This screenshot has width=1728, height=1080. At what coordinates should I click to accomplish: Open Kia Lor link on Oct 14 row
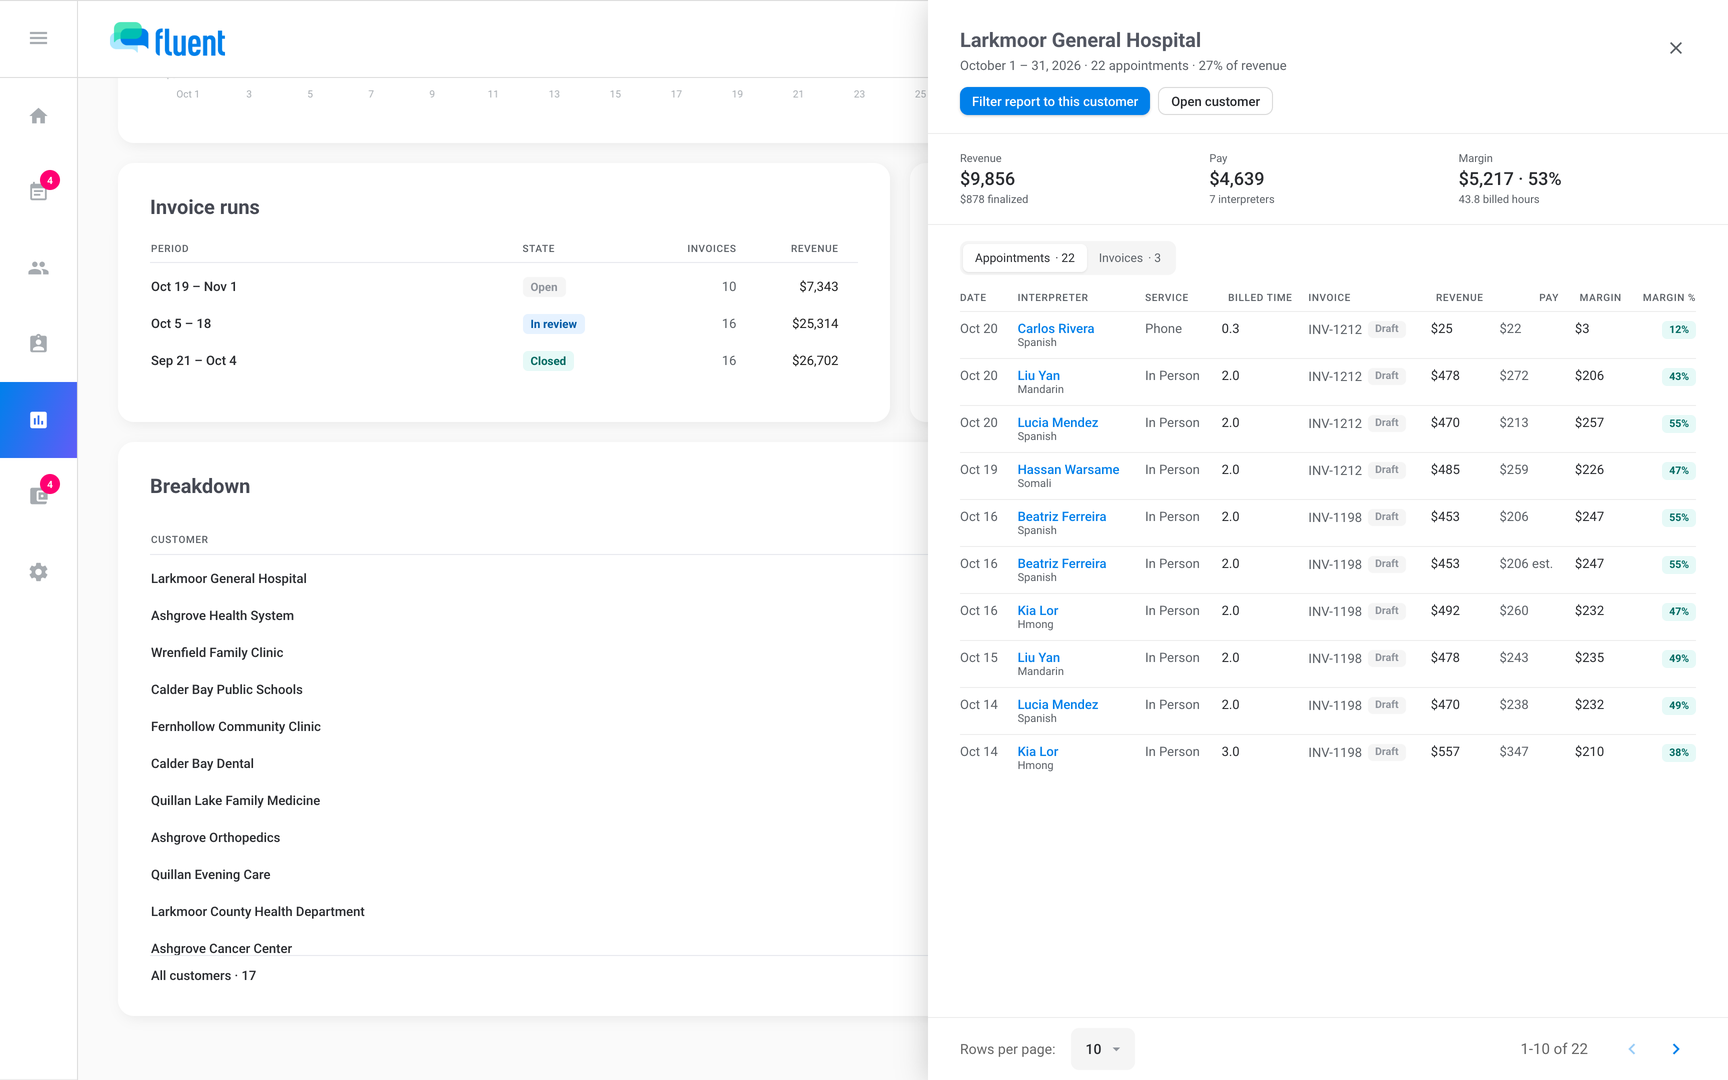pyautogui.click(x=1037, y=752)
